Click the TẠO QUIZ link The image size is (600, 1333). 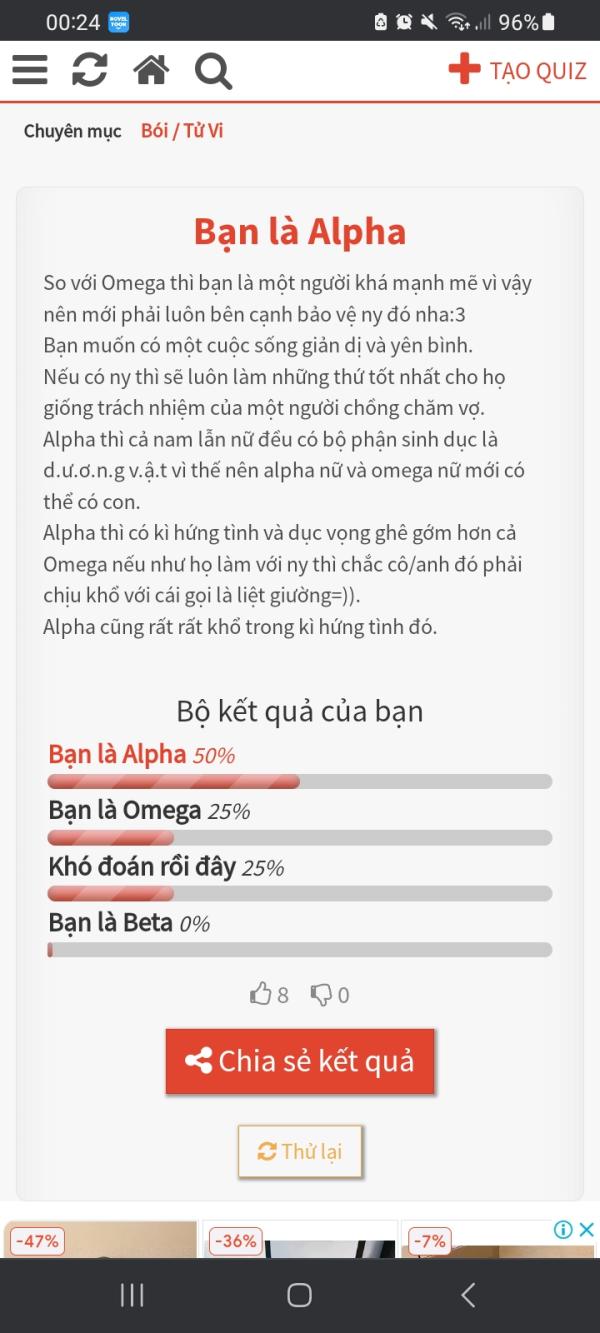coord(537,71)
